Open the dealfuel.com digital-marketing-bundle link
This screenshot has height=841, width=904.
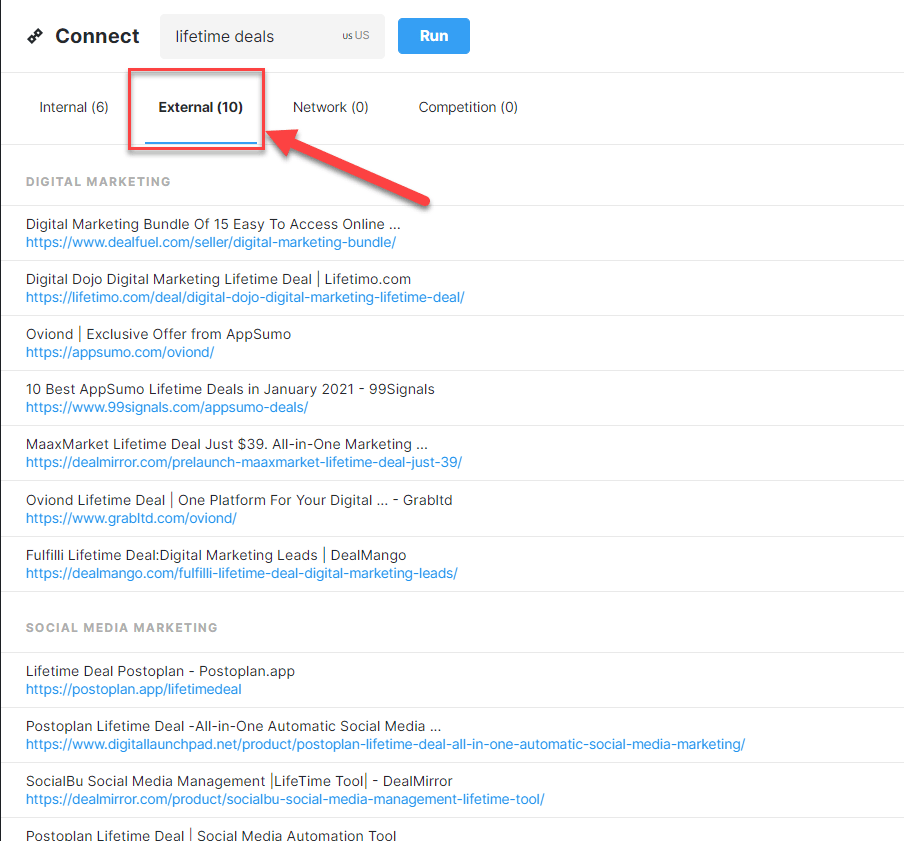click(211, 243)
